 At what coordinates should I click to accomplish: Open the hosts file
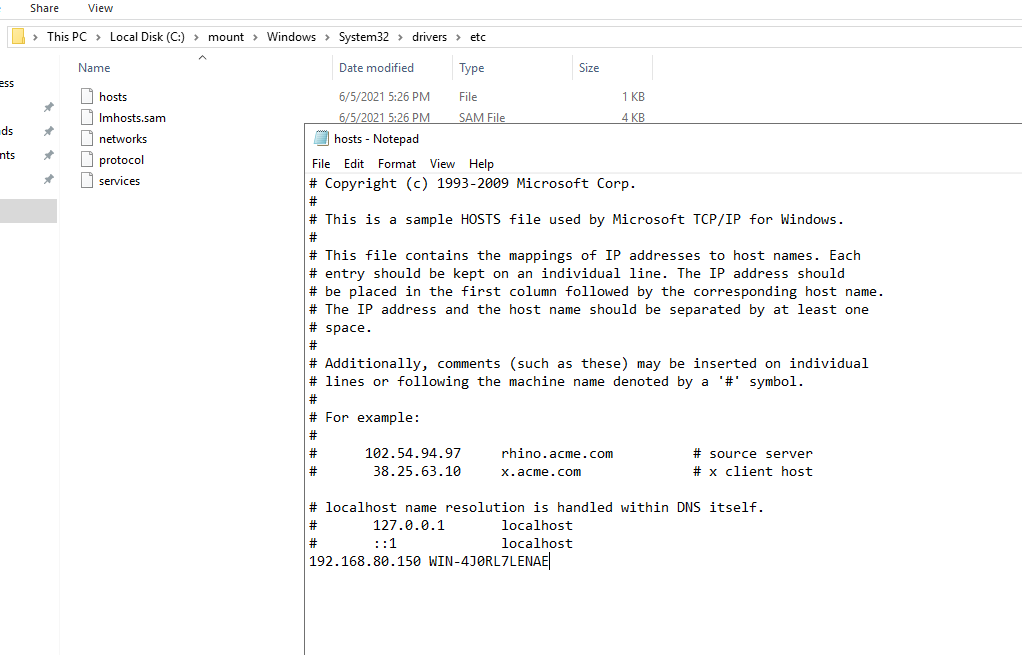tap(113, 96)
